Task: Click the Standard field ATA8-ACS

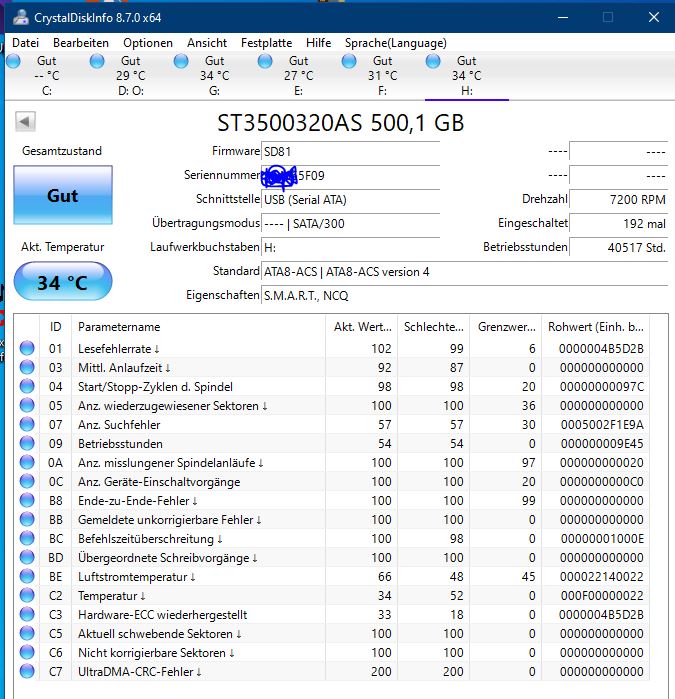Action: (x=465, y=272)
